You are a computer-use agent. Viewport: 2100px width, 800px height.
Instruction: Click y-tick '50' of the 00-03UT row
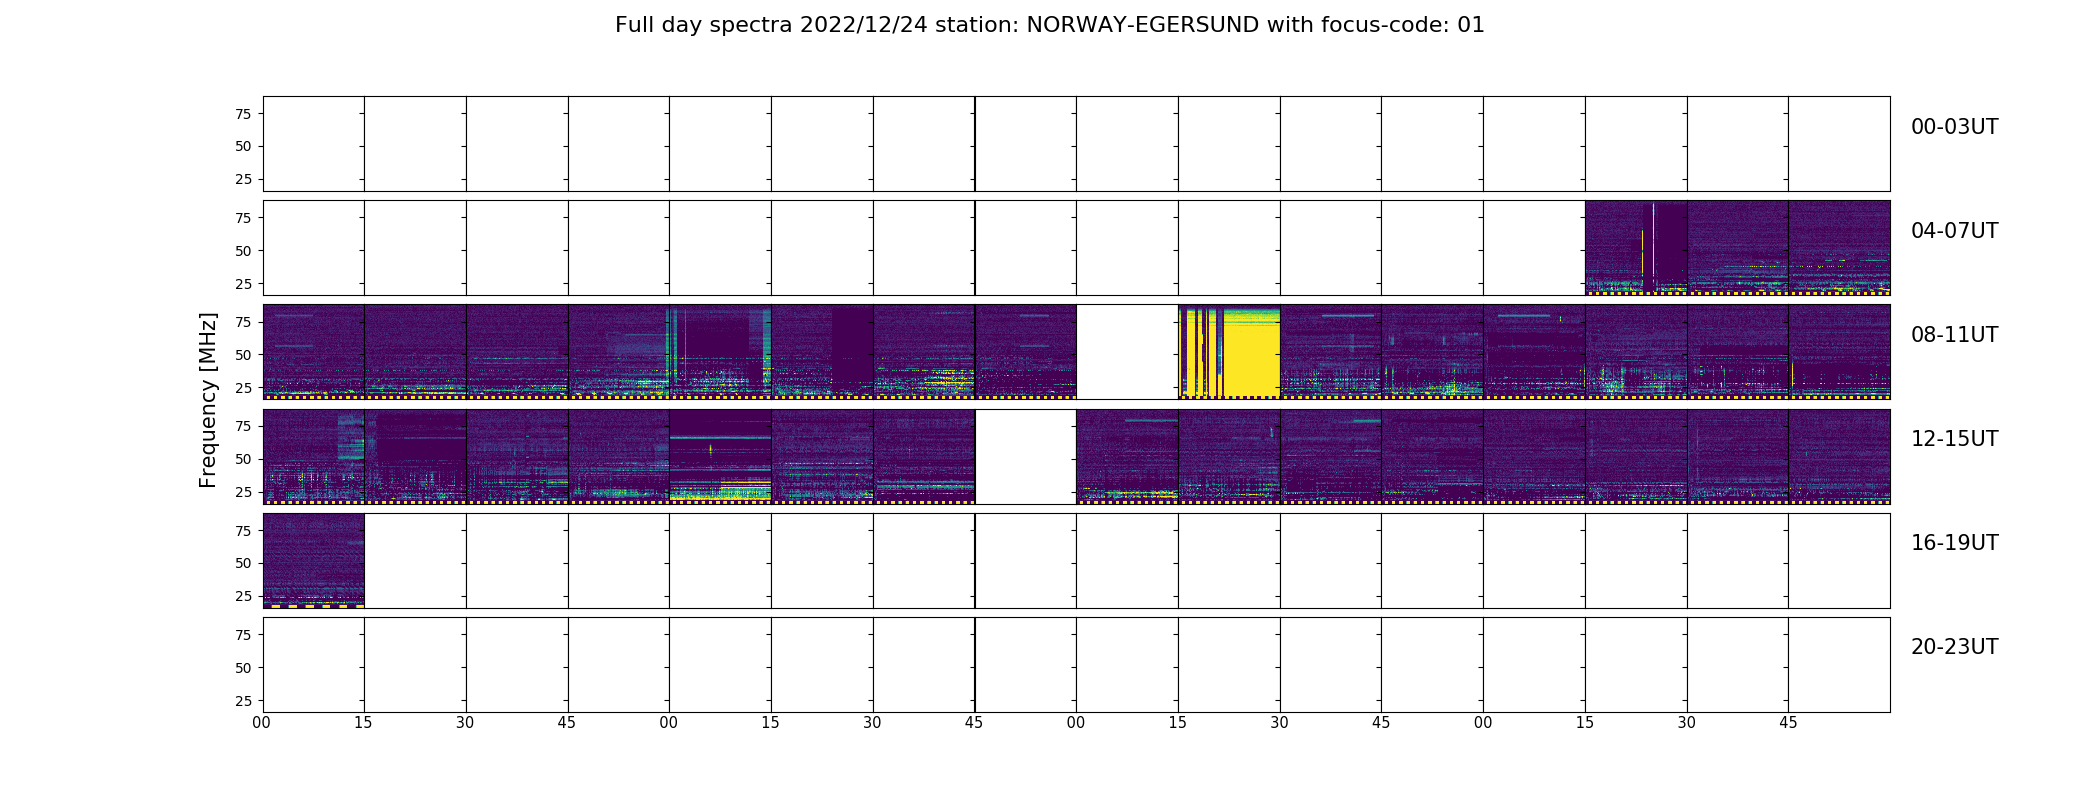pyautogui.click(x=243, y=147)
